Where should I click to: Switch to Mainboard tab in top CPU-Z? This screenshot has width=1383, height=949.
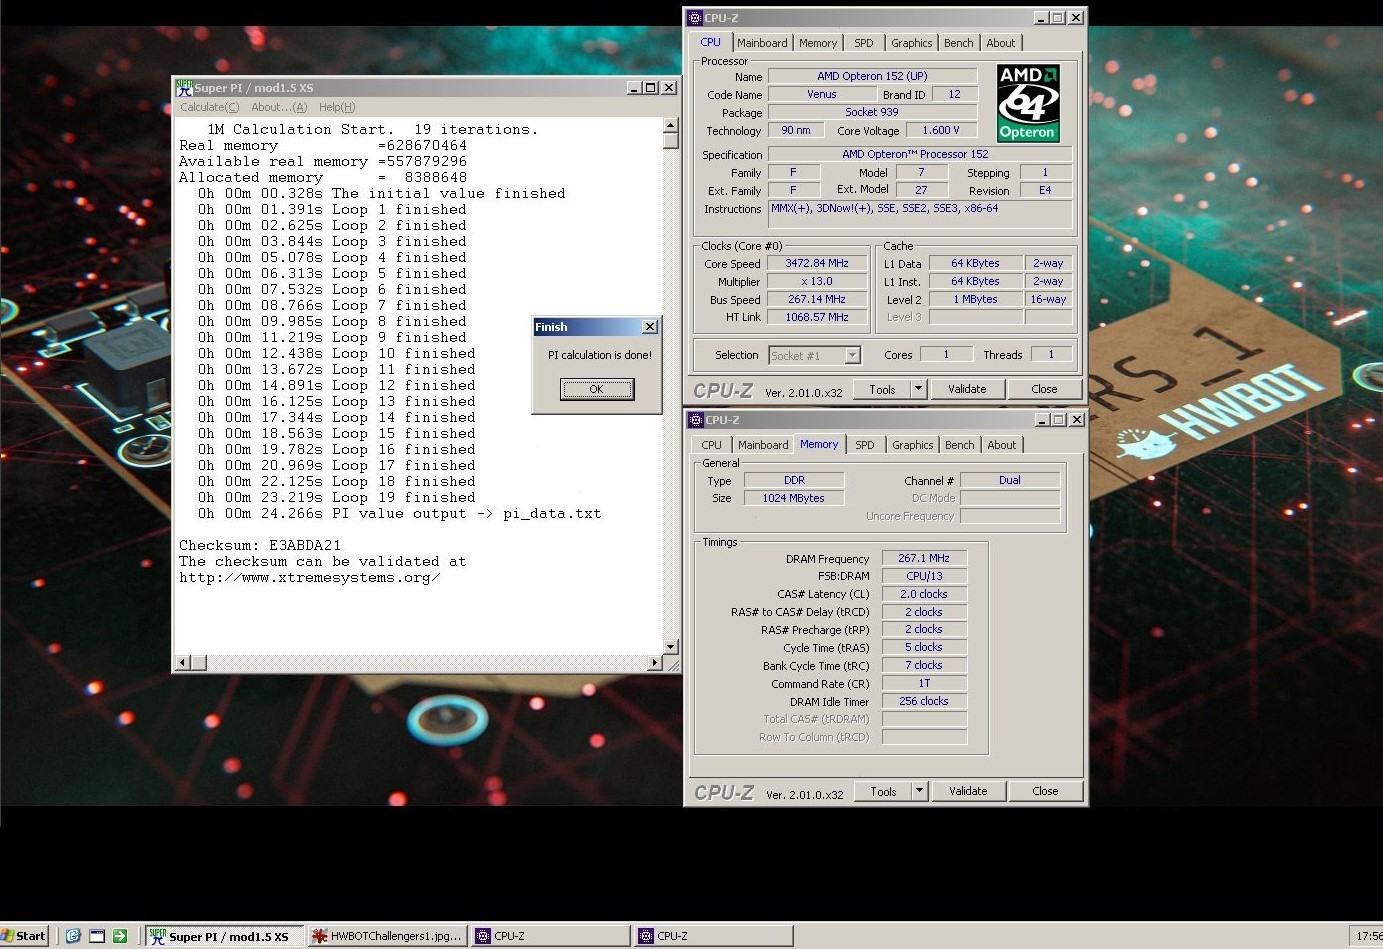pyautogui.click(x=762, y=43)
